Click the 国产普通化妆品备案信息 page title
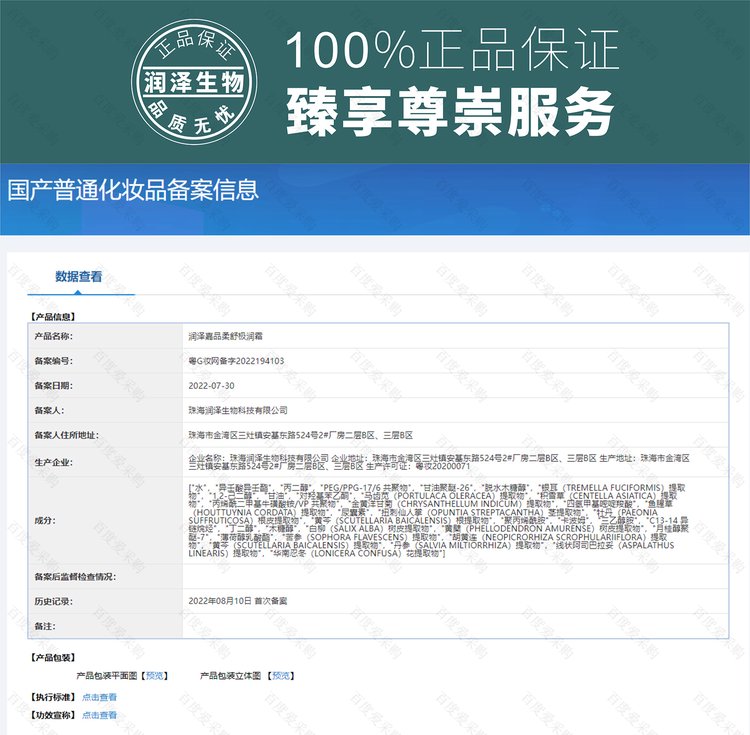The image size is (750, 735). click(133, 190)
